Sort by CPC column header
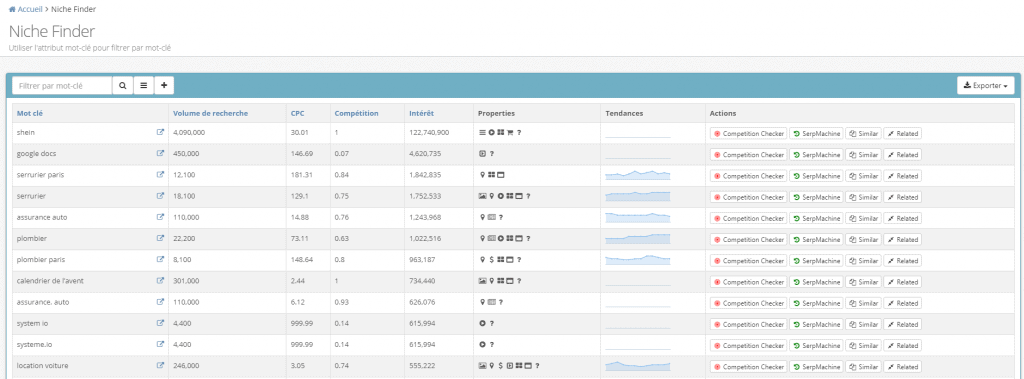This screenshot has width=1024, height=379. coord(297,113)
